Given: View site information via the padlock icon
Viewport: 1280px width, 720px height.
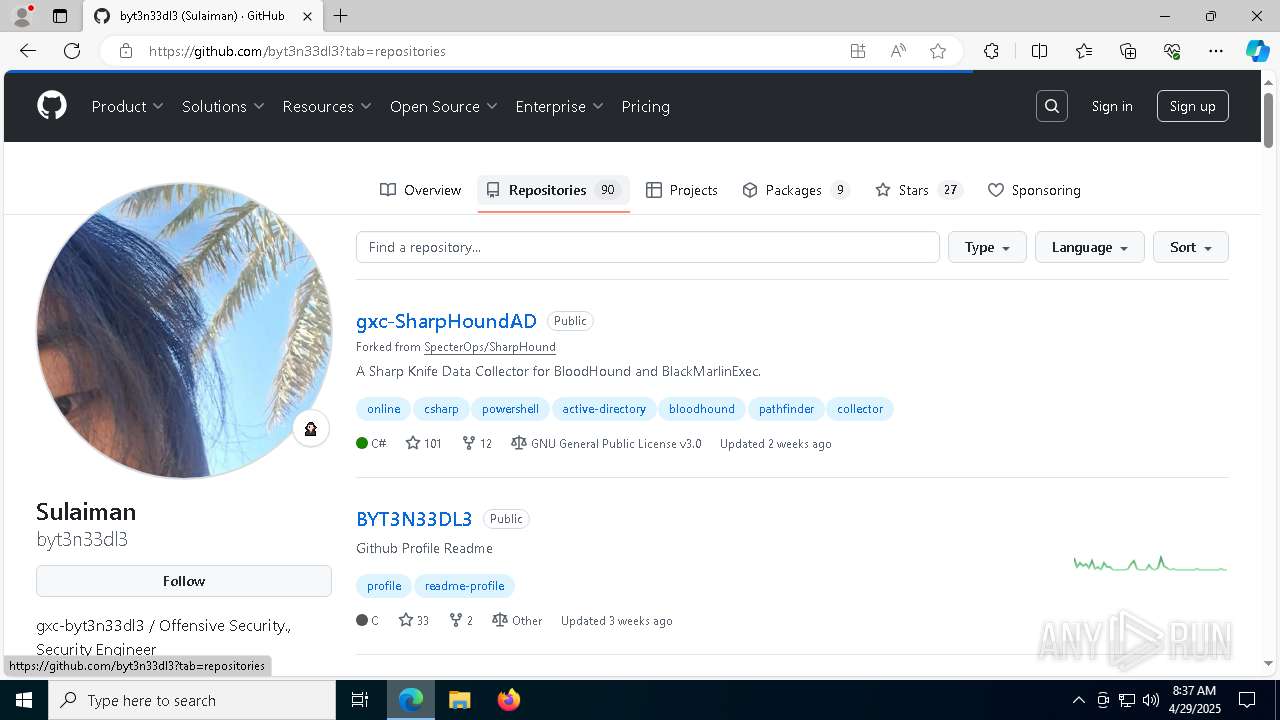Looking at the screenshot, I should (126, 51).
